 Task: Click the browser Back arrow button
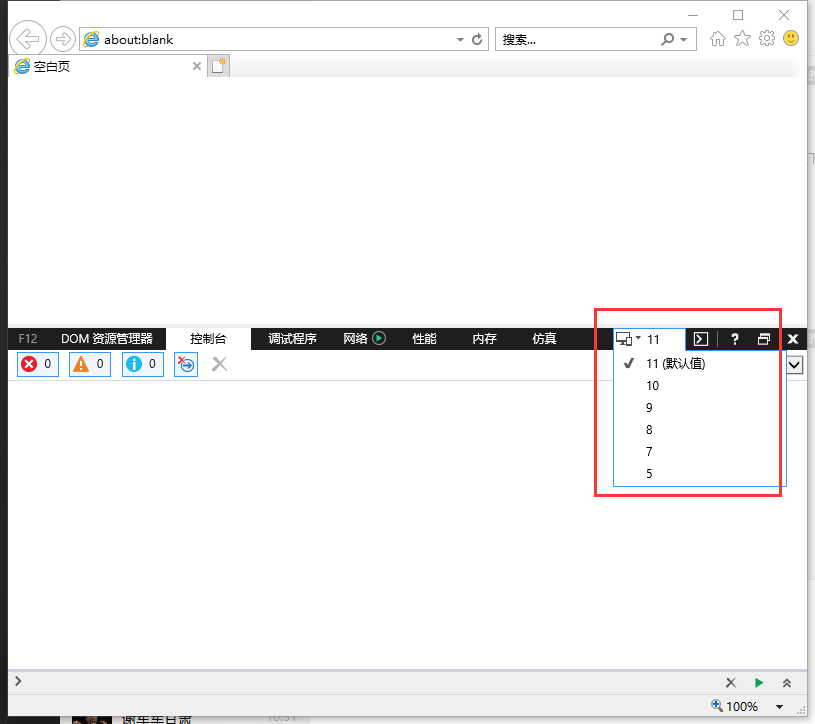pos(27,39)
